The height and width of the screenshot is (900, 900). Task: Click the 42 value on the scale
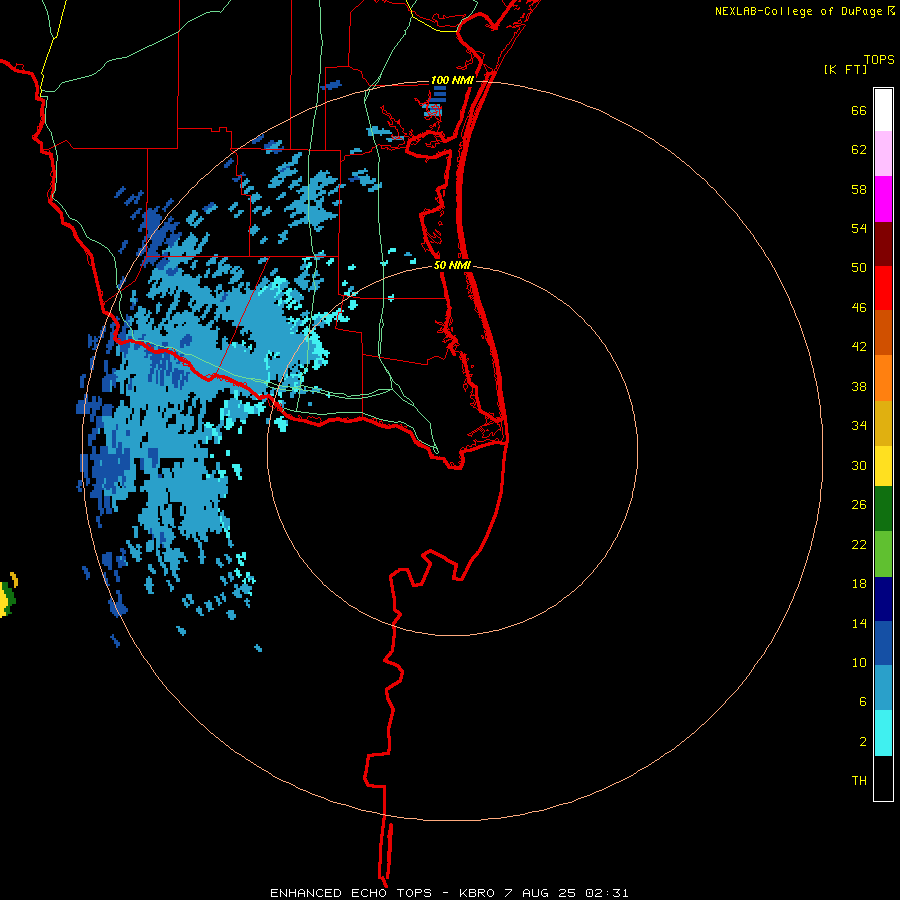(x=859, y=347)
